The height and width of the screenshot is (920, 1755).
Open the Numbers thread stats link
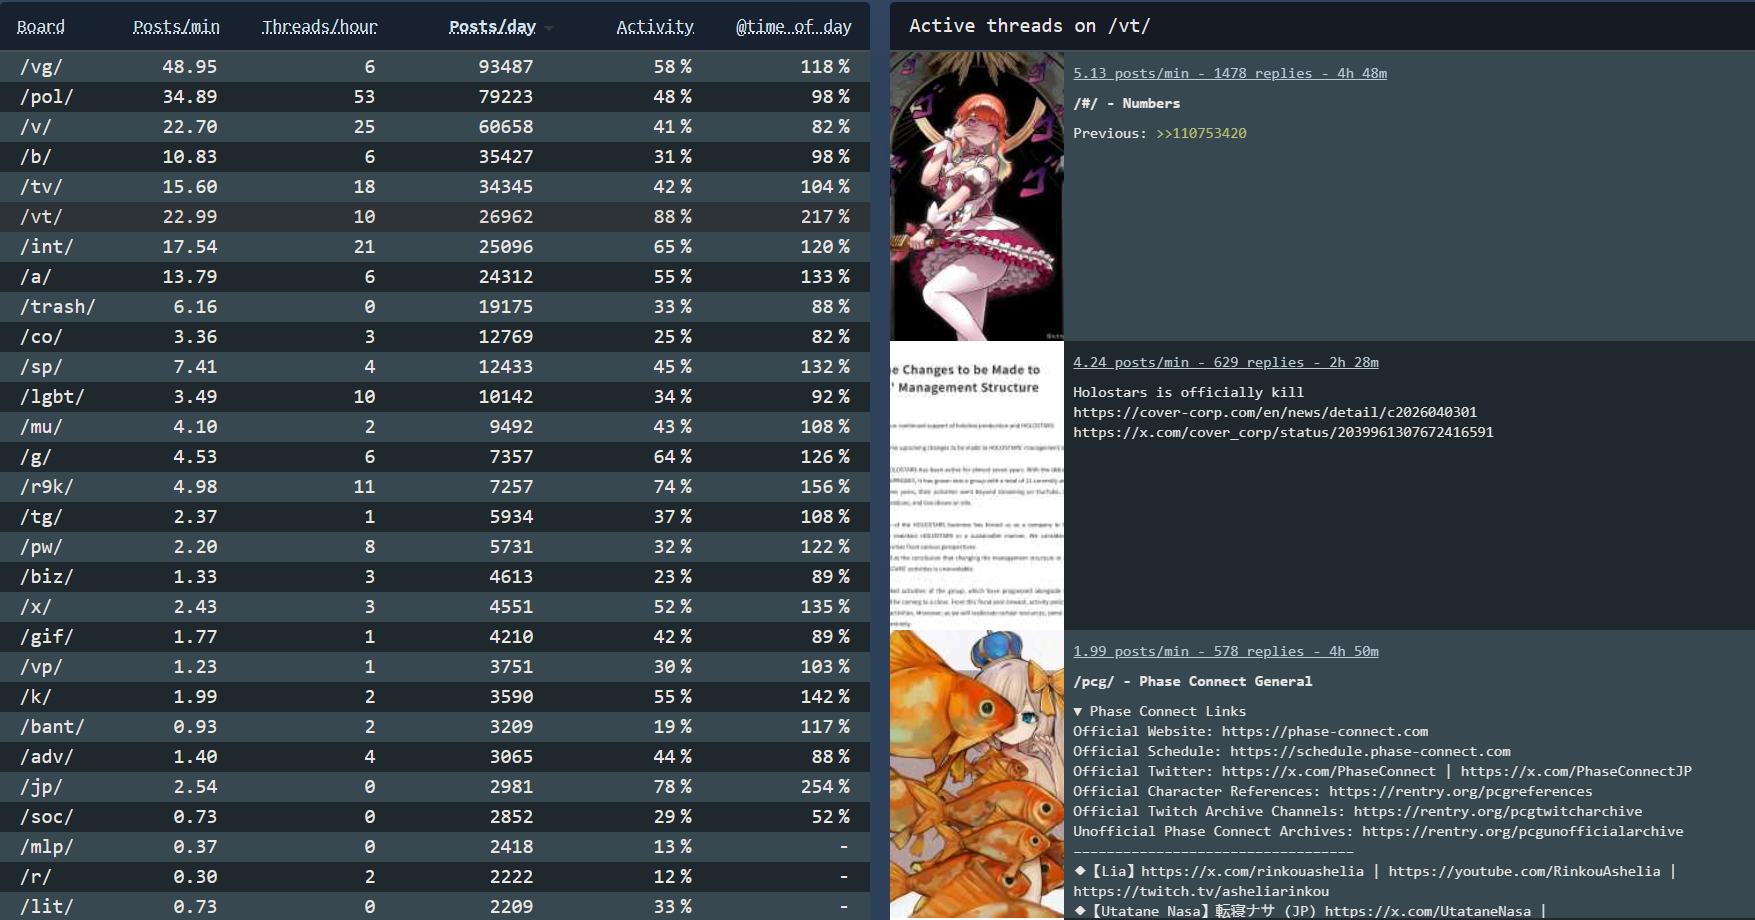click(1230, 73)
